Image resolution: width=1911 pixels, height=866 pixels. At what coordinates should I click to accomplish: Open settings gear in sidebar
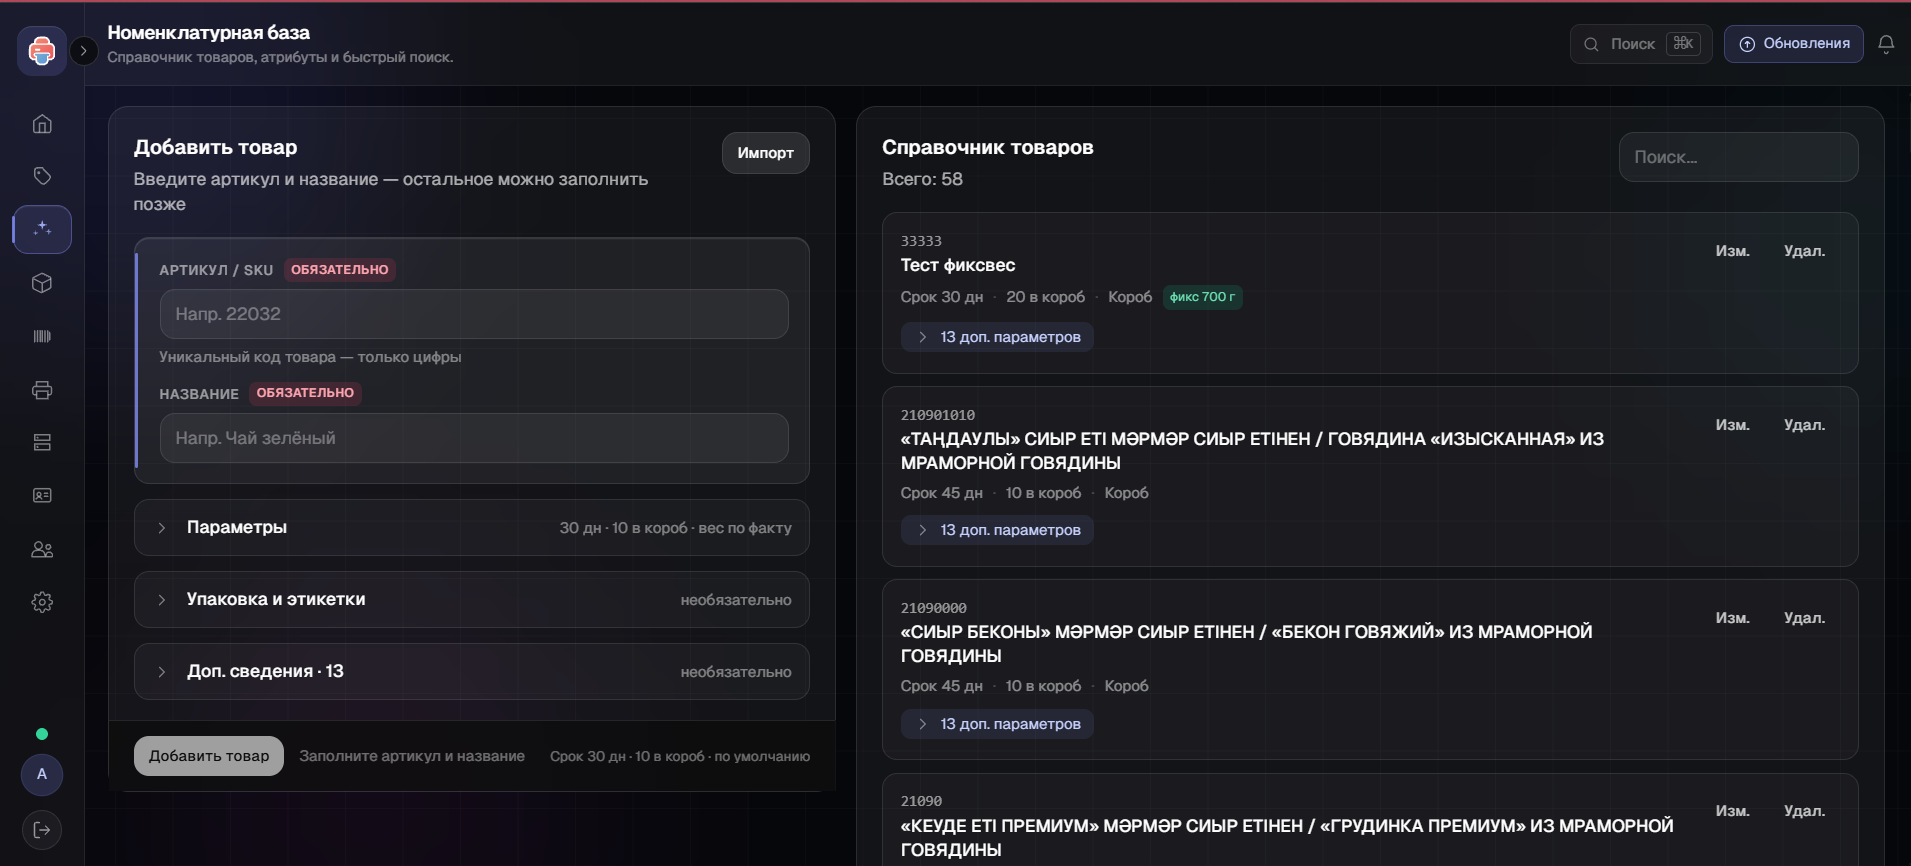42,602
